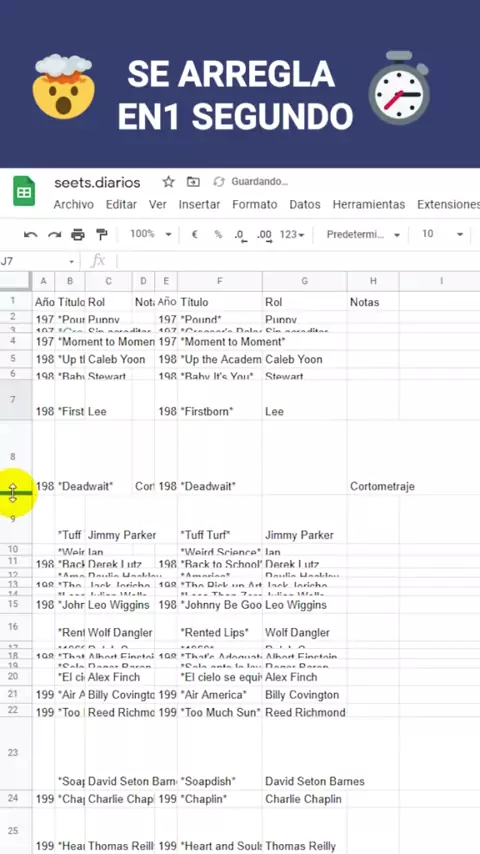Click the "Rented Lips" cell in column F
The width and height of the screenshot is (480, 854).
pyautogui.click(x=220, y=627)
